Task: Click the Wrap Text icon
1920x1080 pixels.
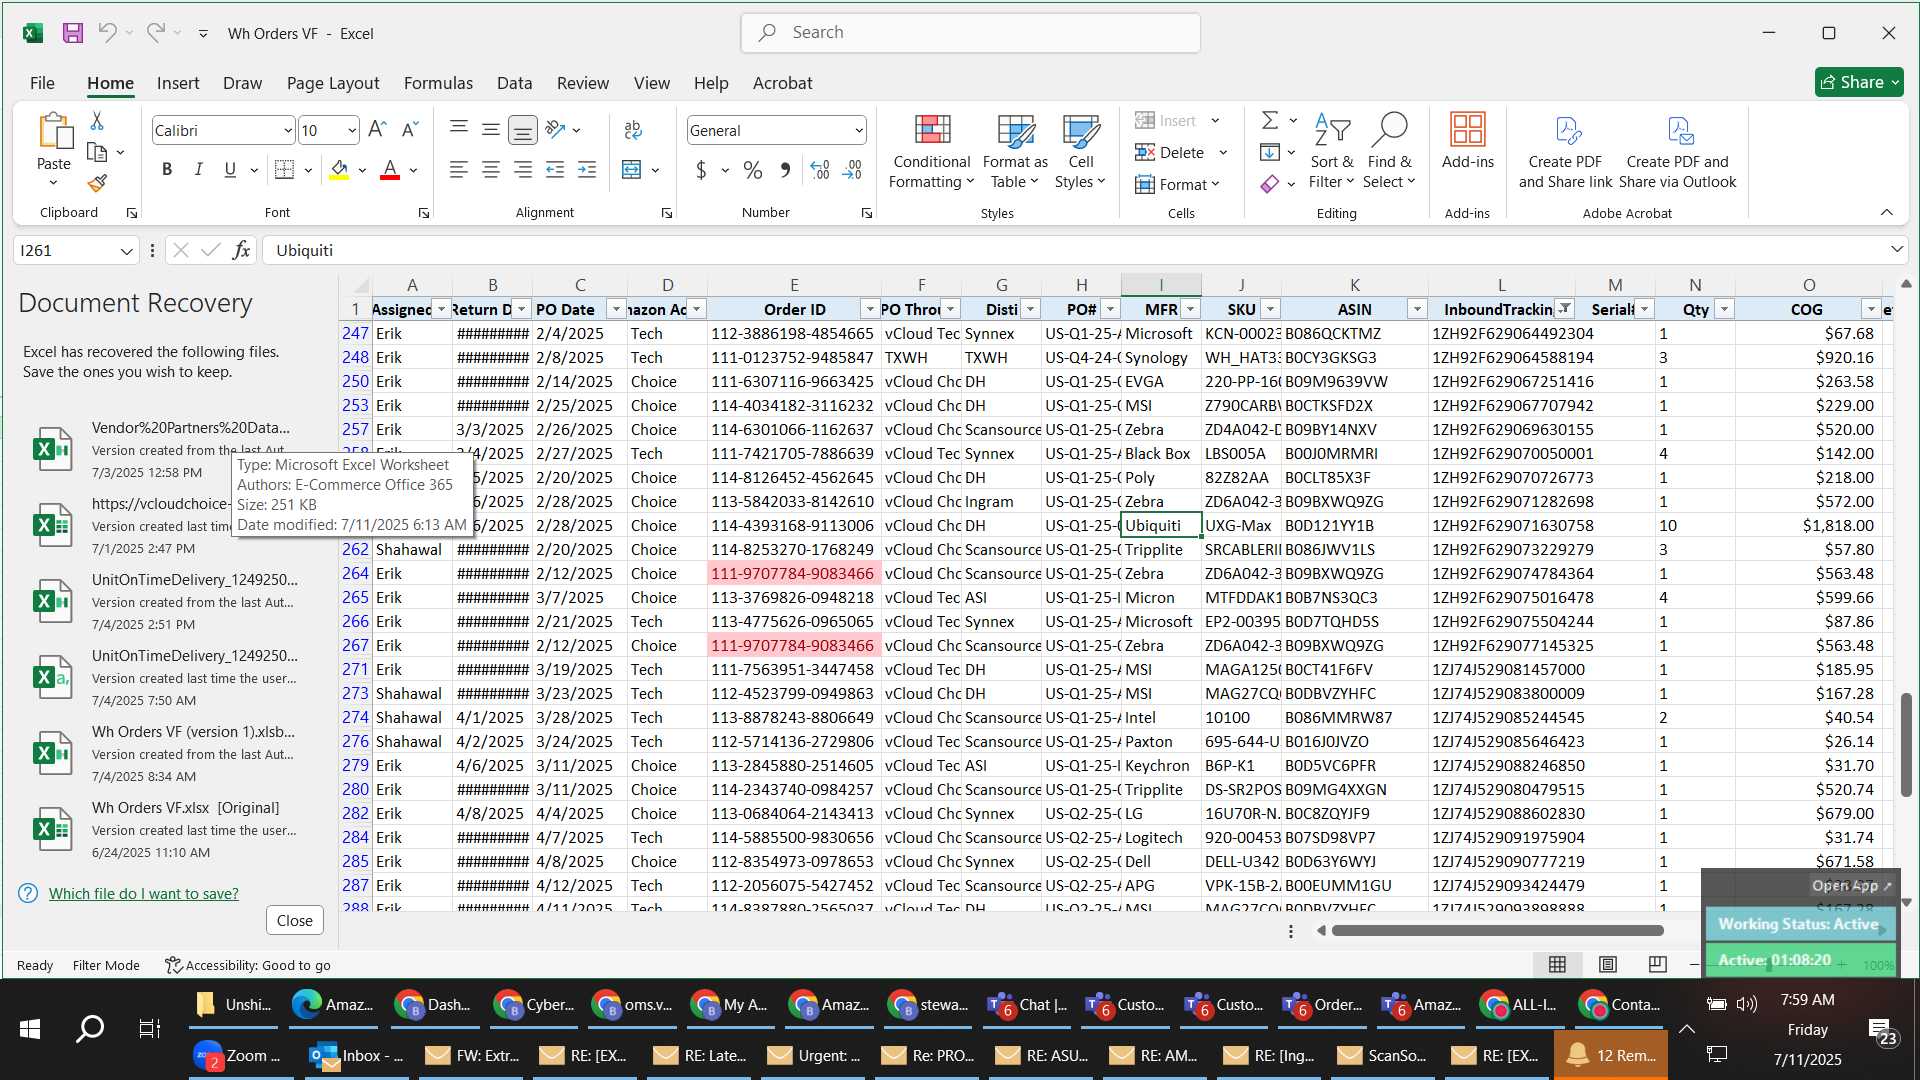Action: point(633,130)
